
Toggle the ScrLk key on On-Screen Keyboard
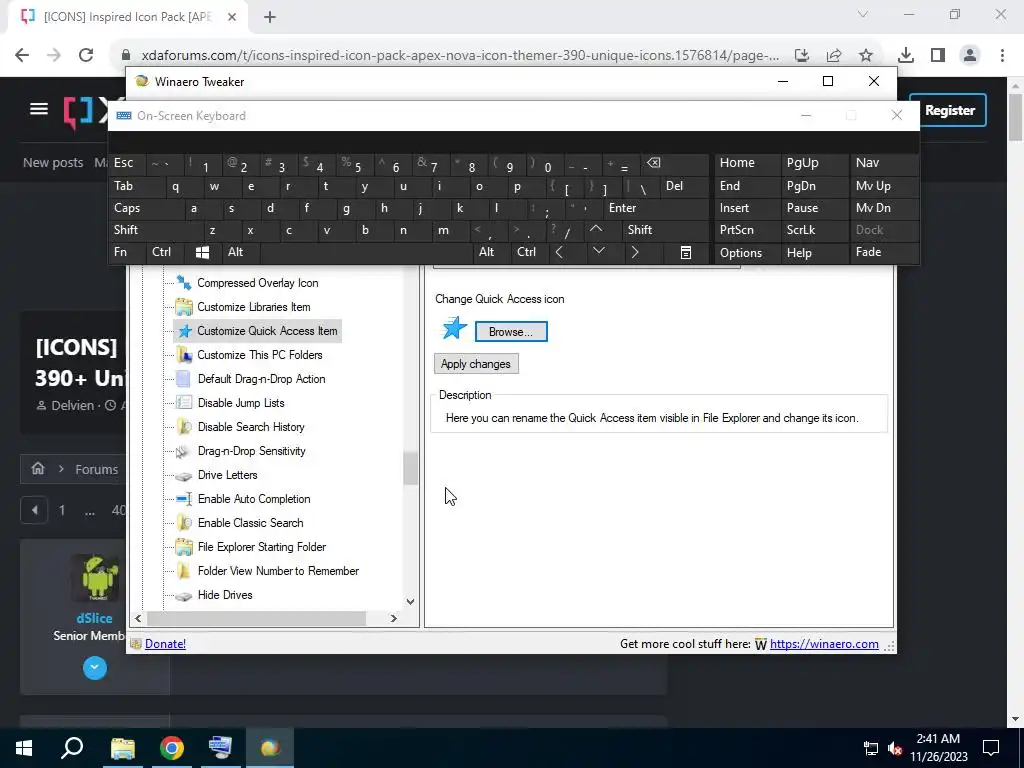[813, 230]
